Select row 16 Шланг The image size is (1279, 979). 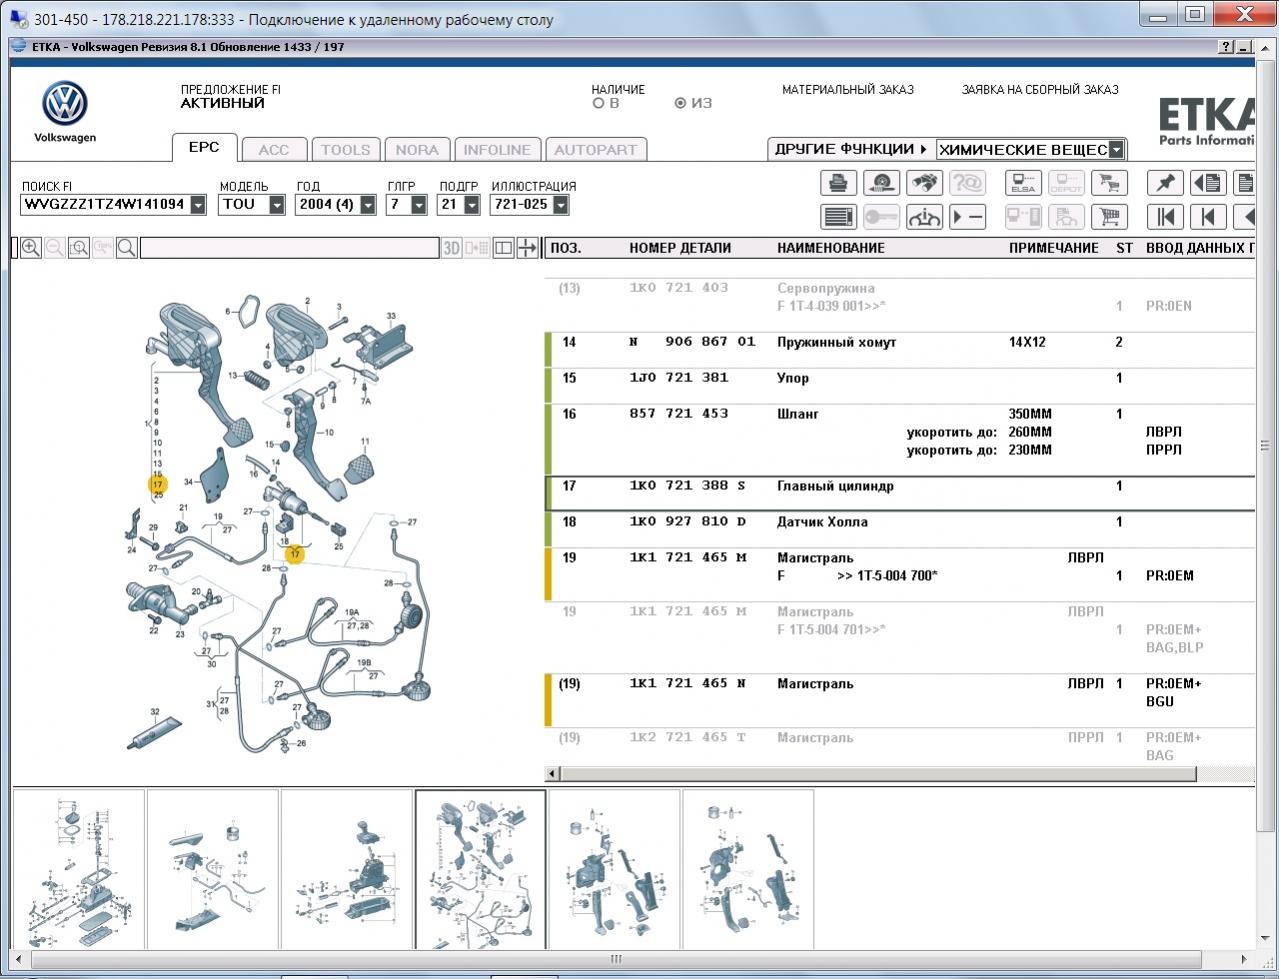tap(899, 440)
